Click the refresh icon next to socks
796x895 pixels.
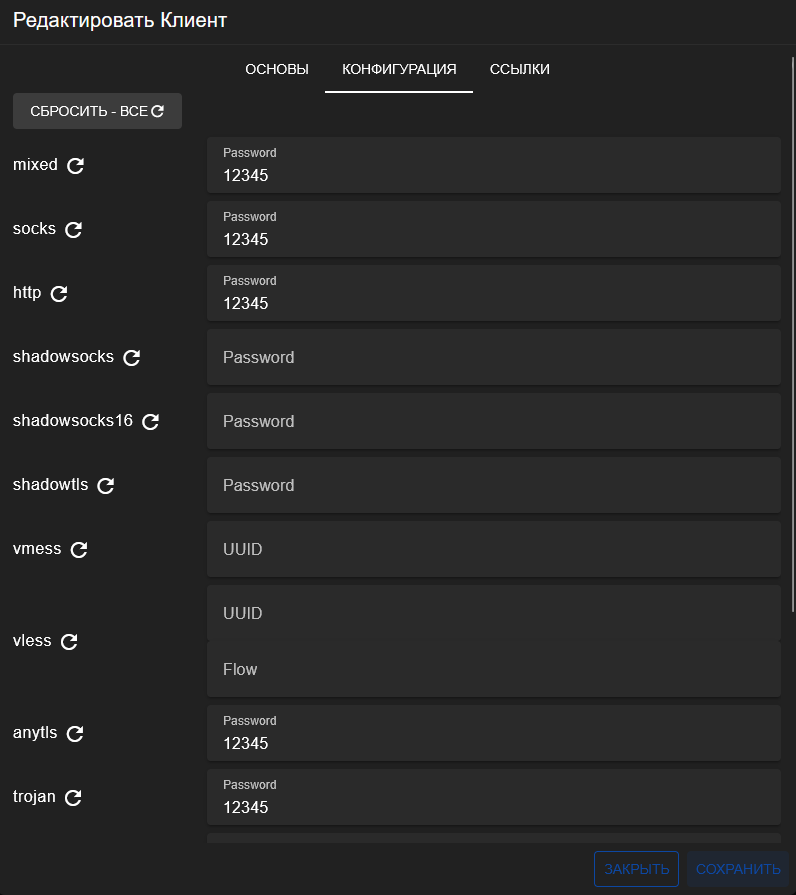tap(73, 230)
